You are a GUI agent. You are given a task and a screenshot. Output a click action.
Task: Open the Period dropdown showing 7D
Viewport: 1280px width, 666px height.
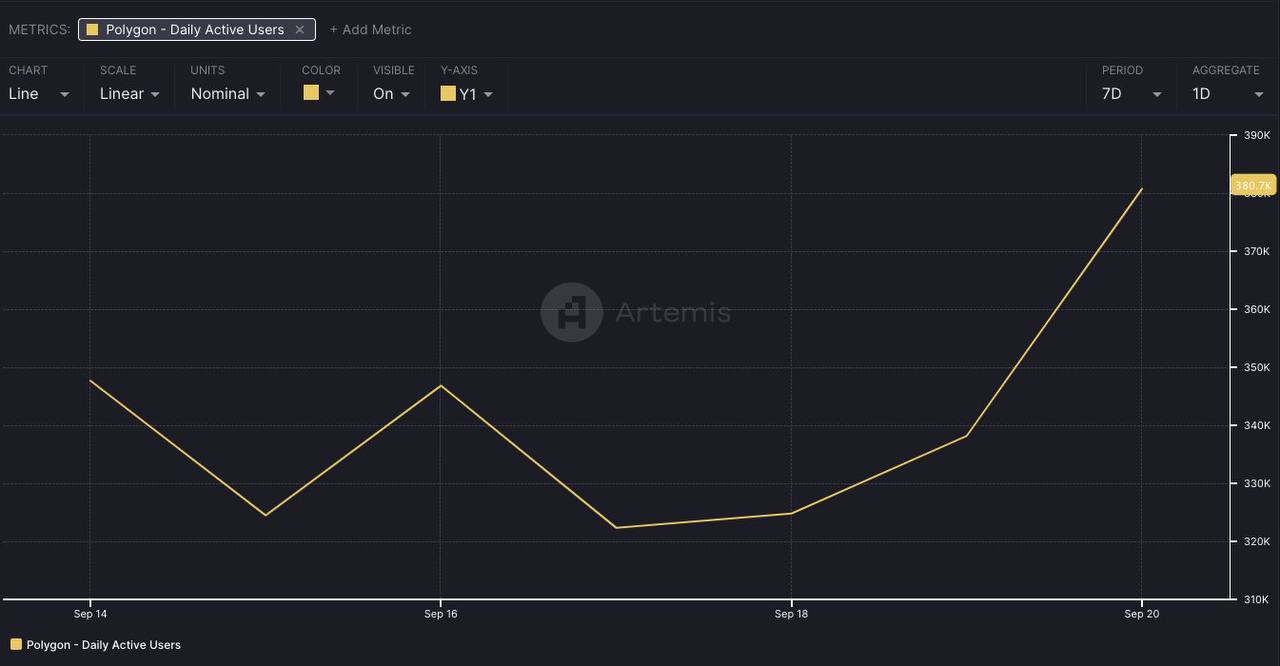1132,94
